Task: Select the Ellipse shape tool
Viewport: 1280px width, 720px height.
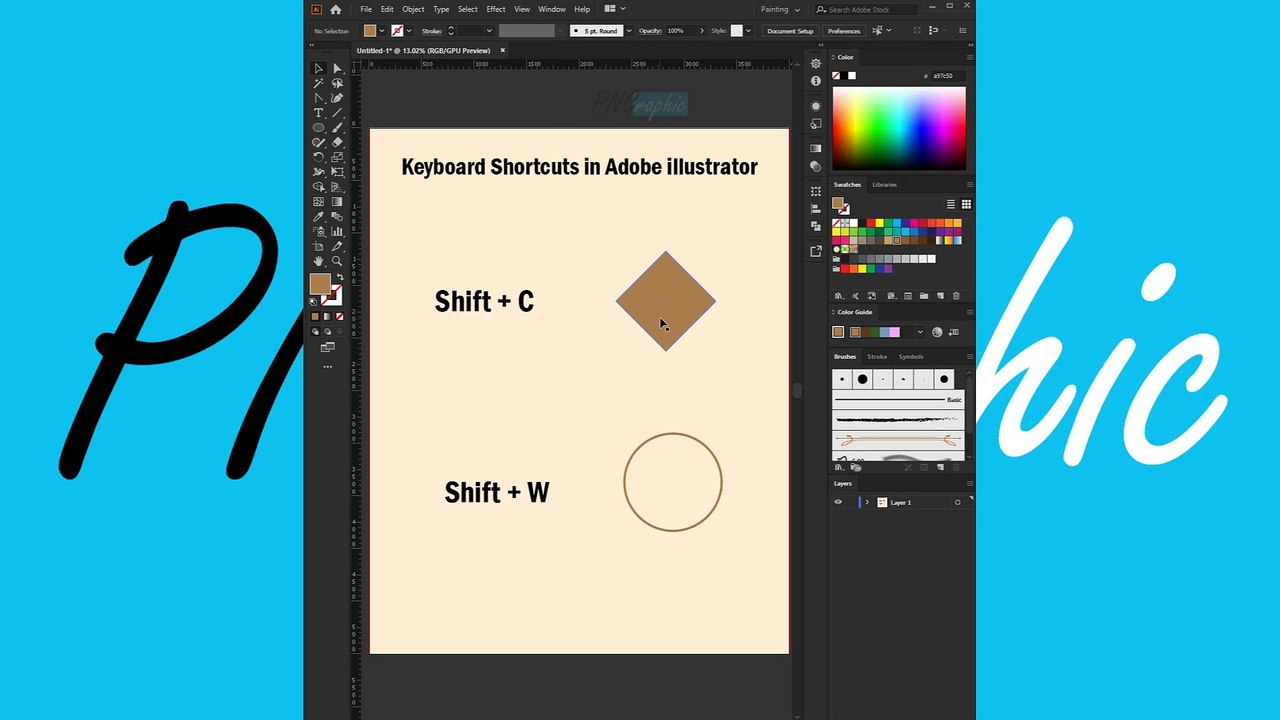Action: (x=318, y=128)
